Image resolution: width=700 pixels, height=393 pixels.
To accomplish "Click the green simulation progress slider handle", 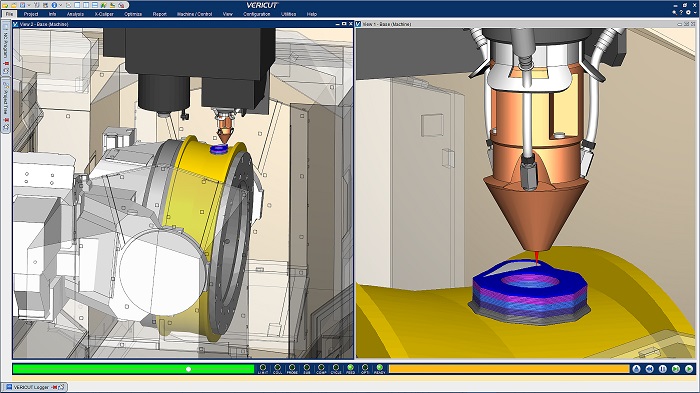I will (x=188, y=369).
